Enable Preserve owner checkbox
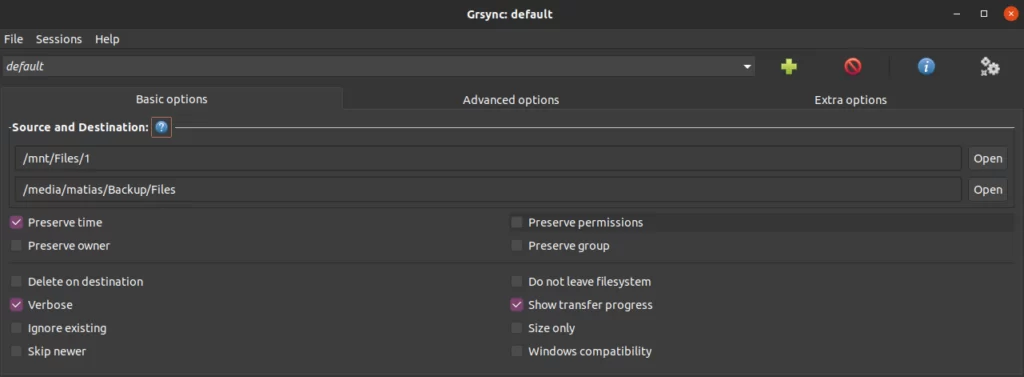Screen dimensions: 1024x377 click(16, 246)
